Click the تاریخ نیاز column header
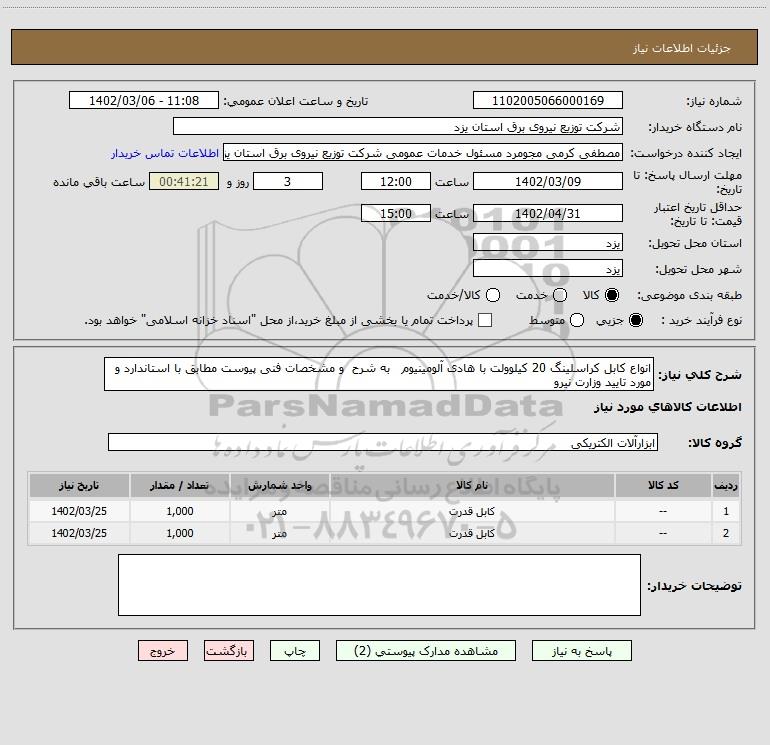The width and height of the screenshot is (770, 745). 79,486
